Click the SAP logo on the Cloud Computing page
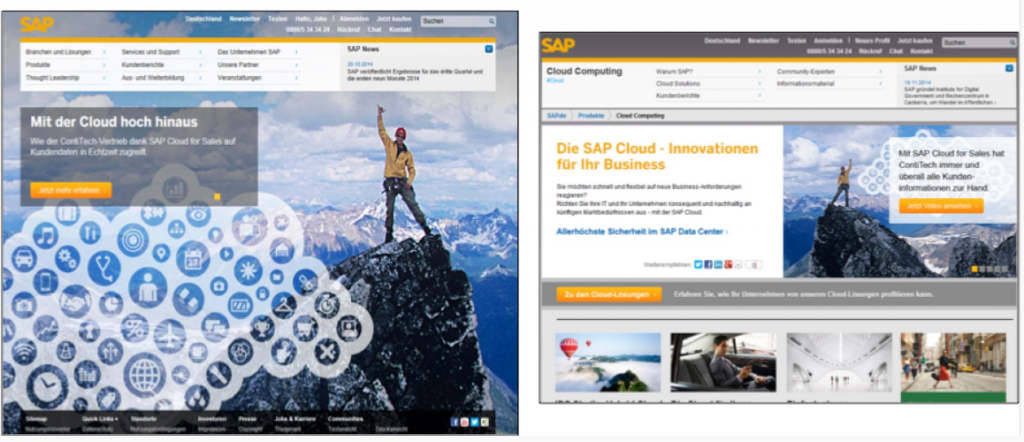This screenshot has height=442, width=1024. tap(558, 46)
